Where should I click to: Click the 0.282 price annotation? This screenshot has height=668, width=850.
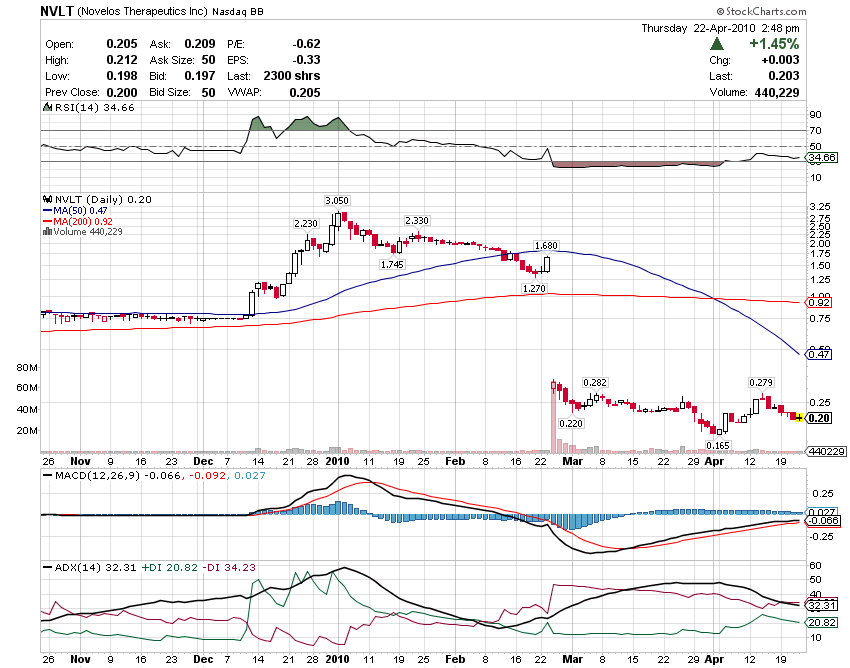(x=595, y=383)
